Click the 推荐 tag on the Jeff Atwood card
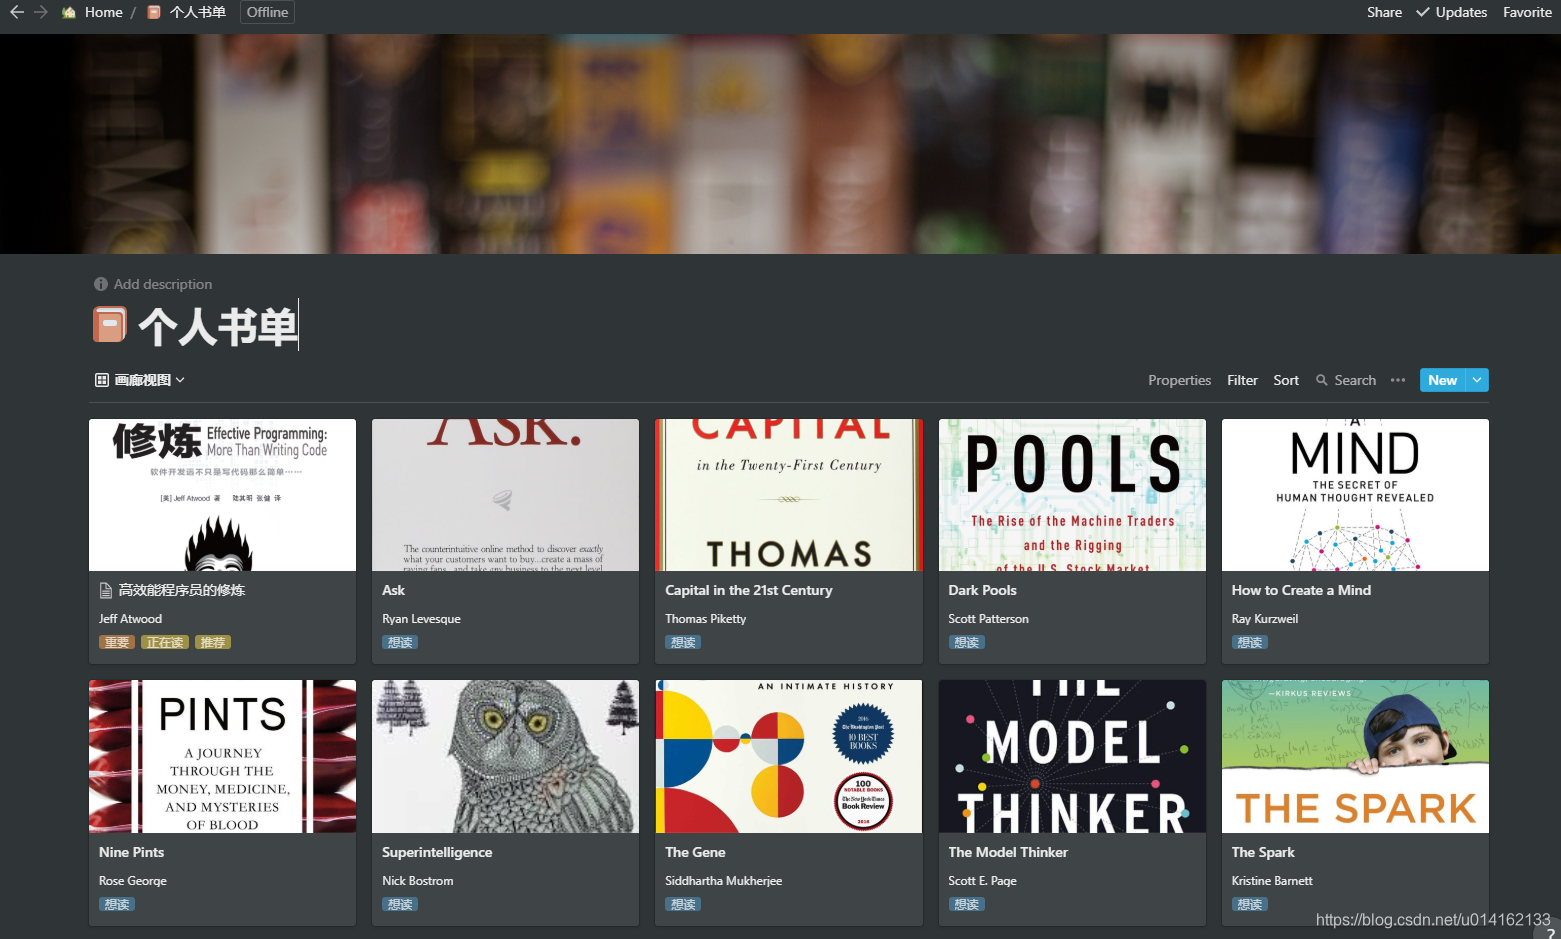 [213, 642]
